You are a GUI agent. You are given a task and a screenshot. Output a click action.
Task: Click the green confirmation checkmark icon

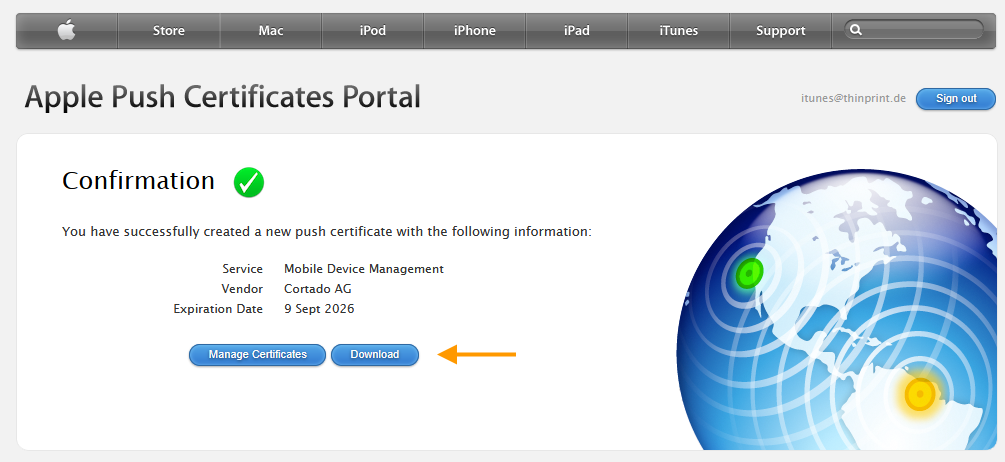coord(249,182)
